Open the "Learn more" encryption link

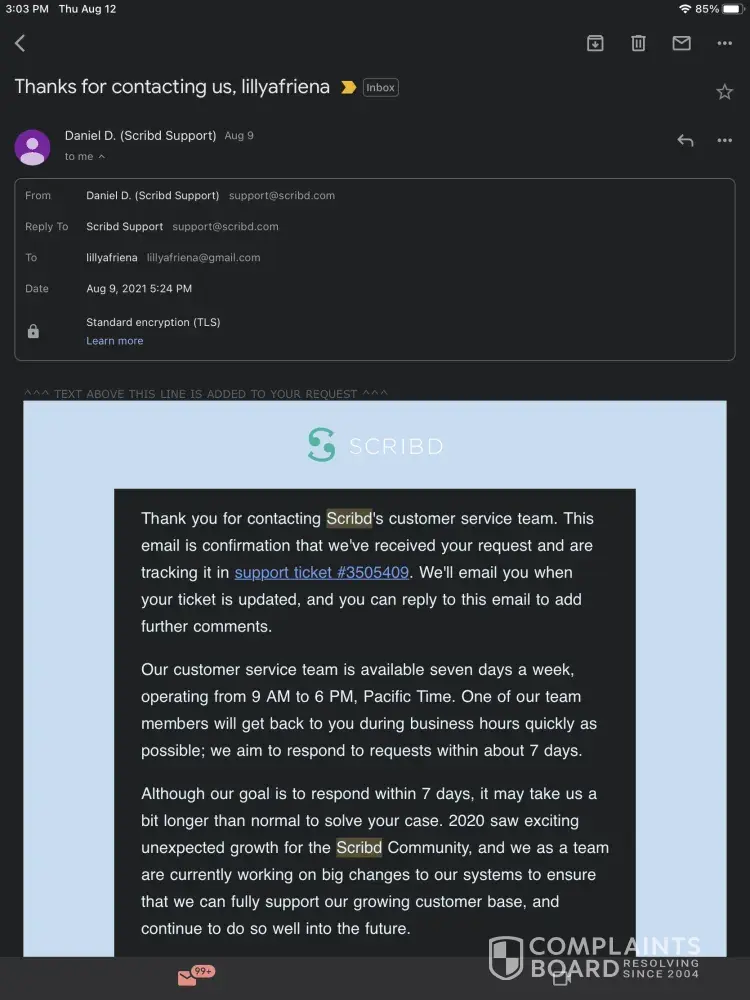click(114, 341)
